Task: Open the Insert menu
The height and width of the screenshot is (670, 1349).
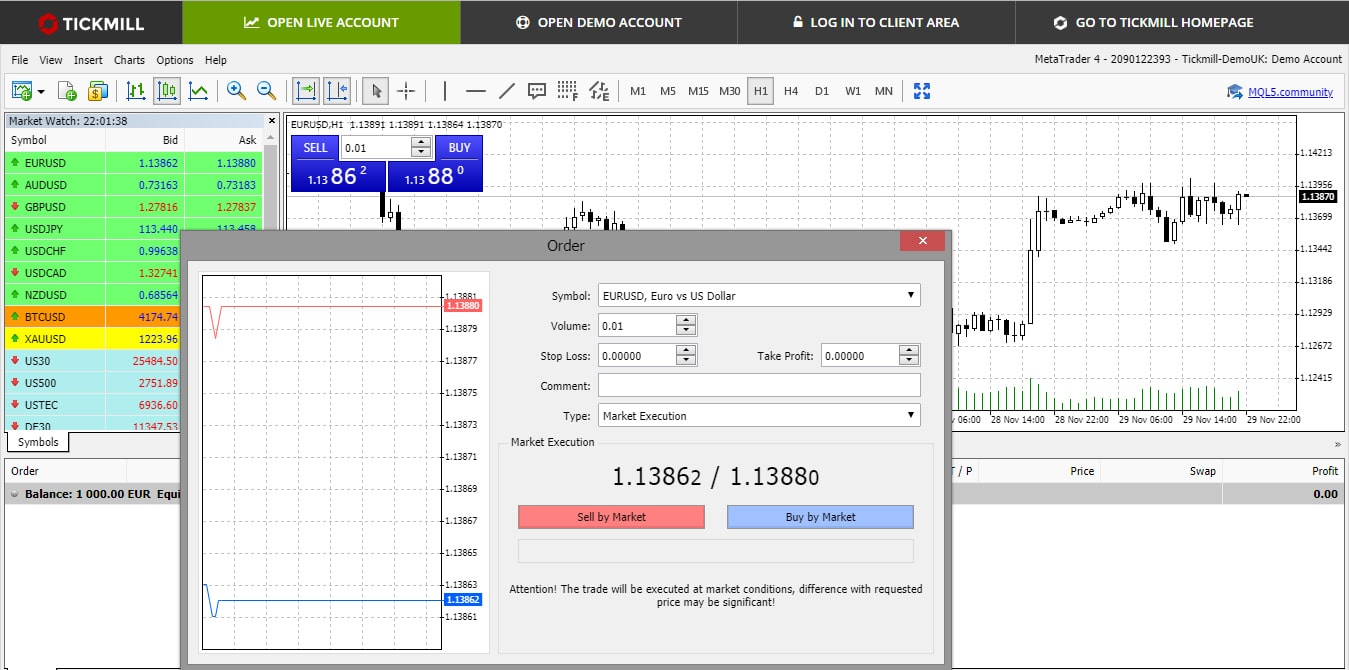Action: tap(88, 60)
